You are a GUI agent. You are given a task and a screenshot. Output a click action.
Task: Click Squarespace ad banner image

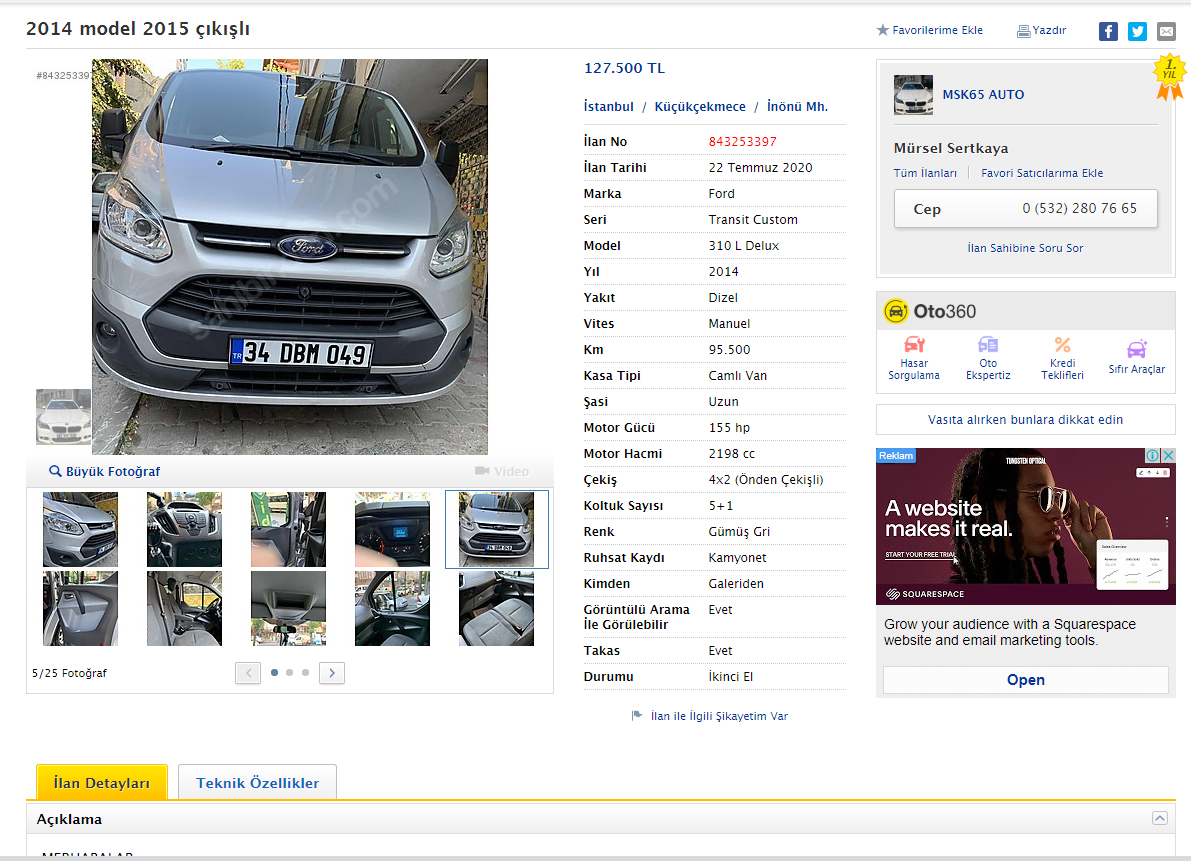click(1025, 526)
